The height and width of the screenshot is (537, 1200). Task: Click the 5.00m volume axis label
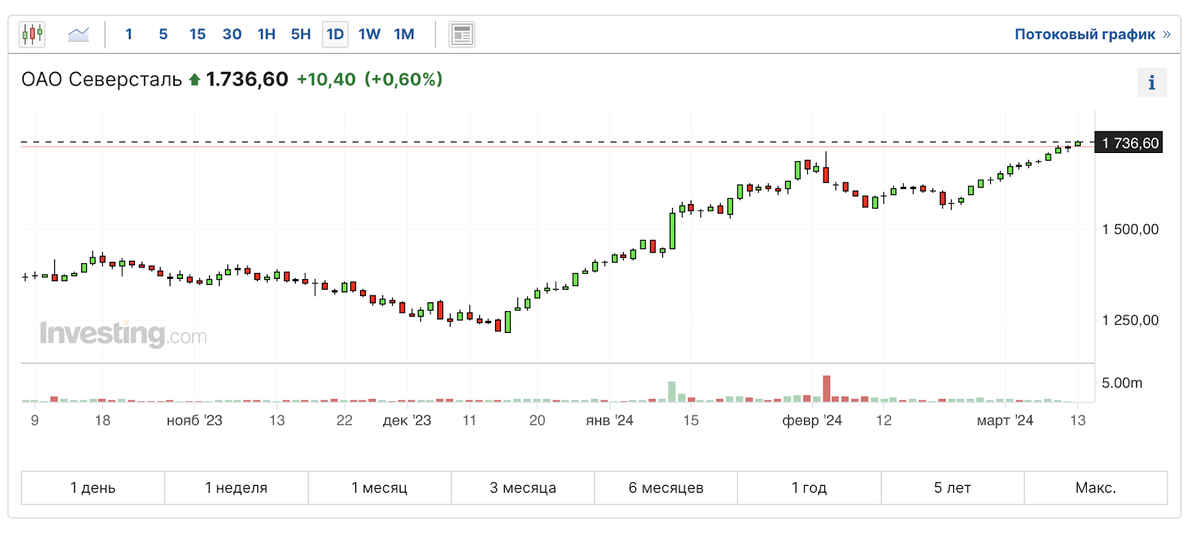[1122, 383]
